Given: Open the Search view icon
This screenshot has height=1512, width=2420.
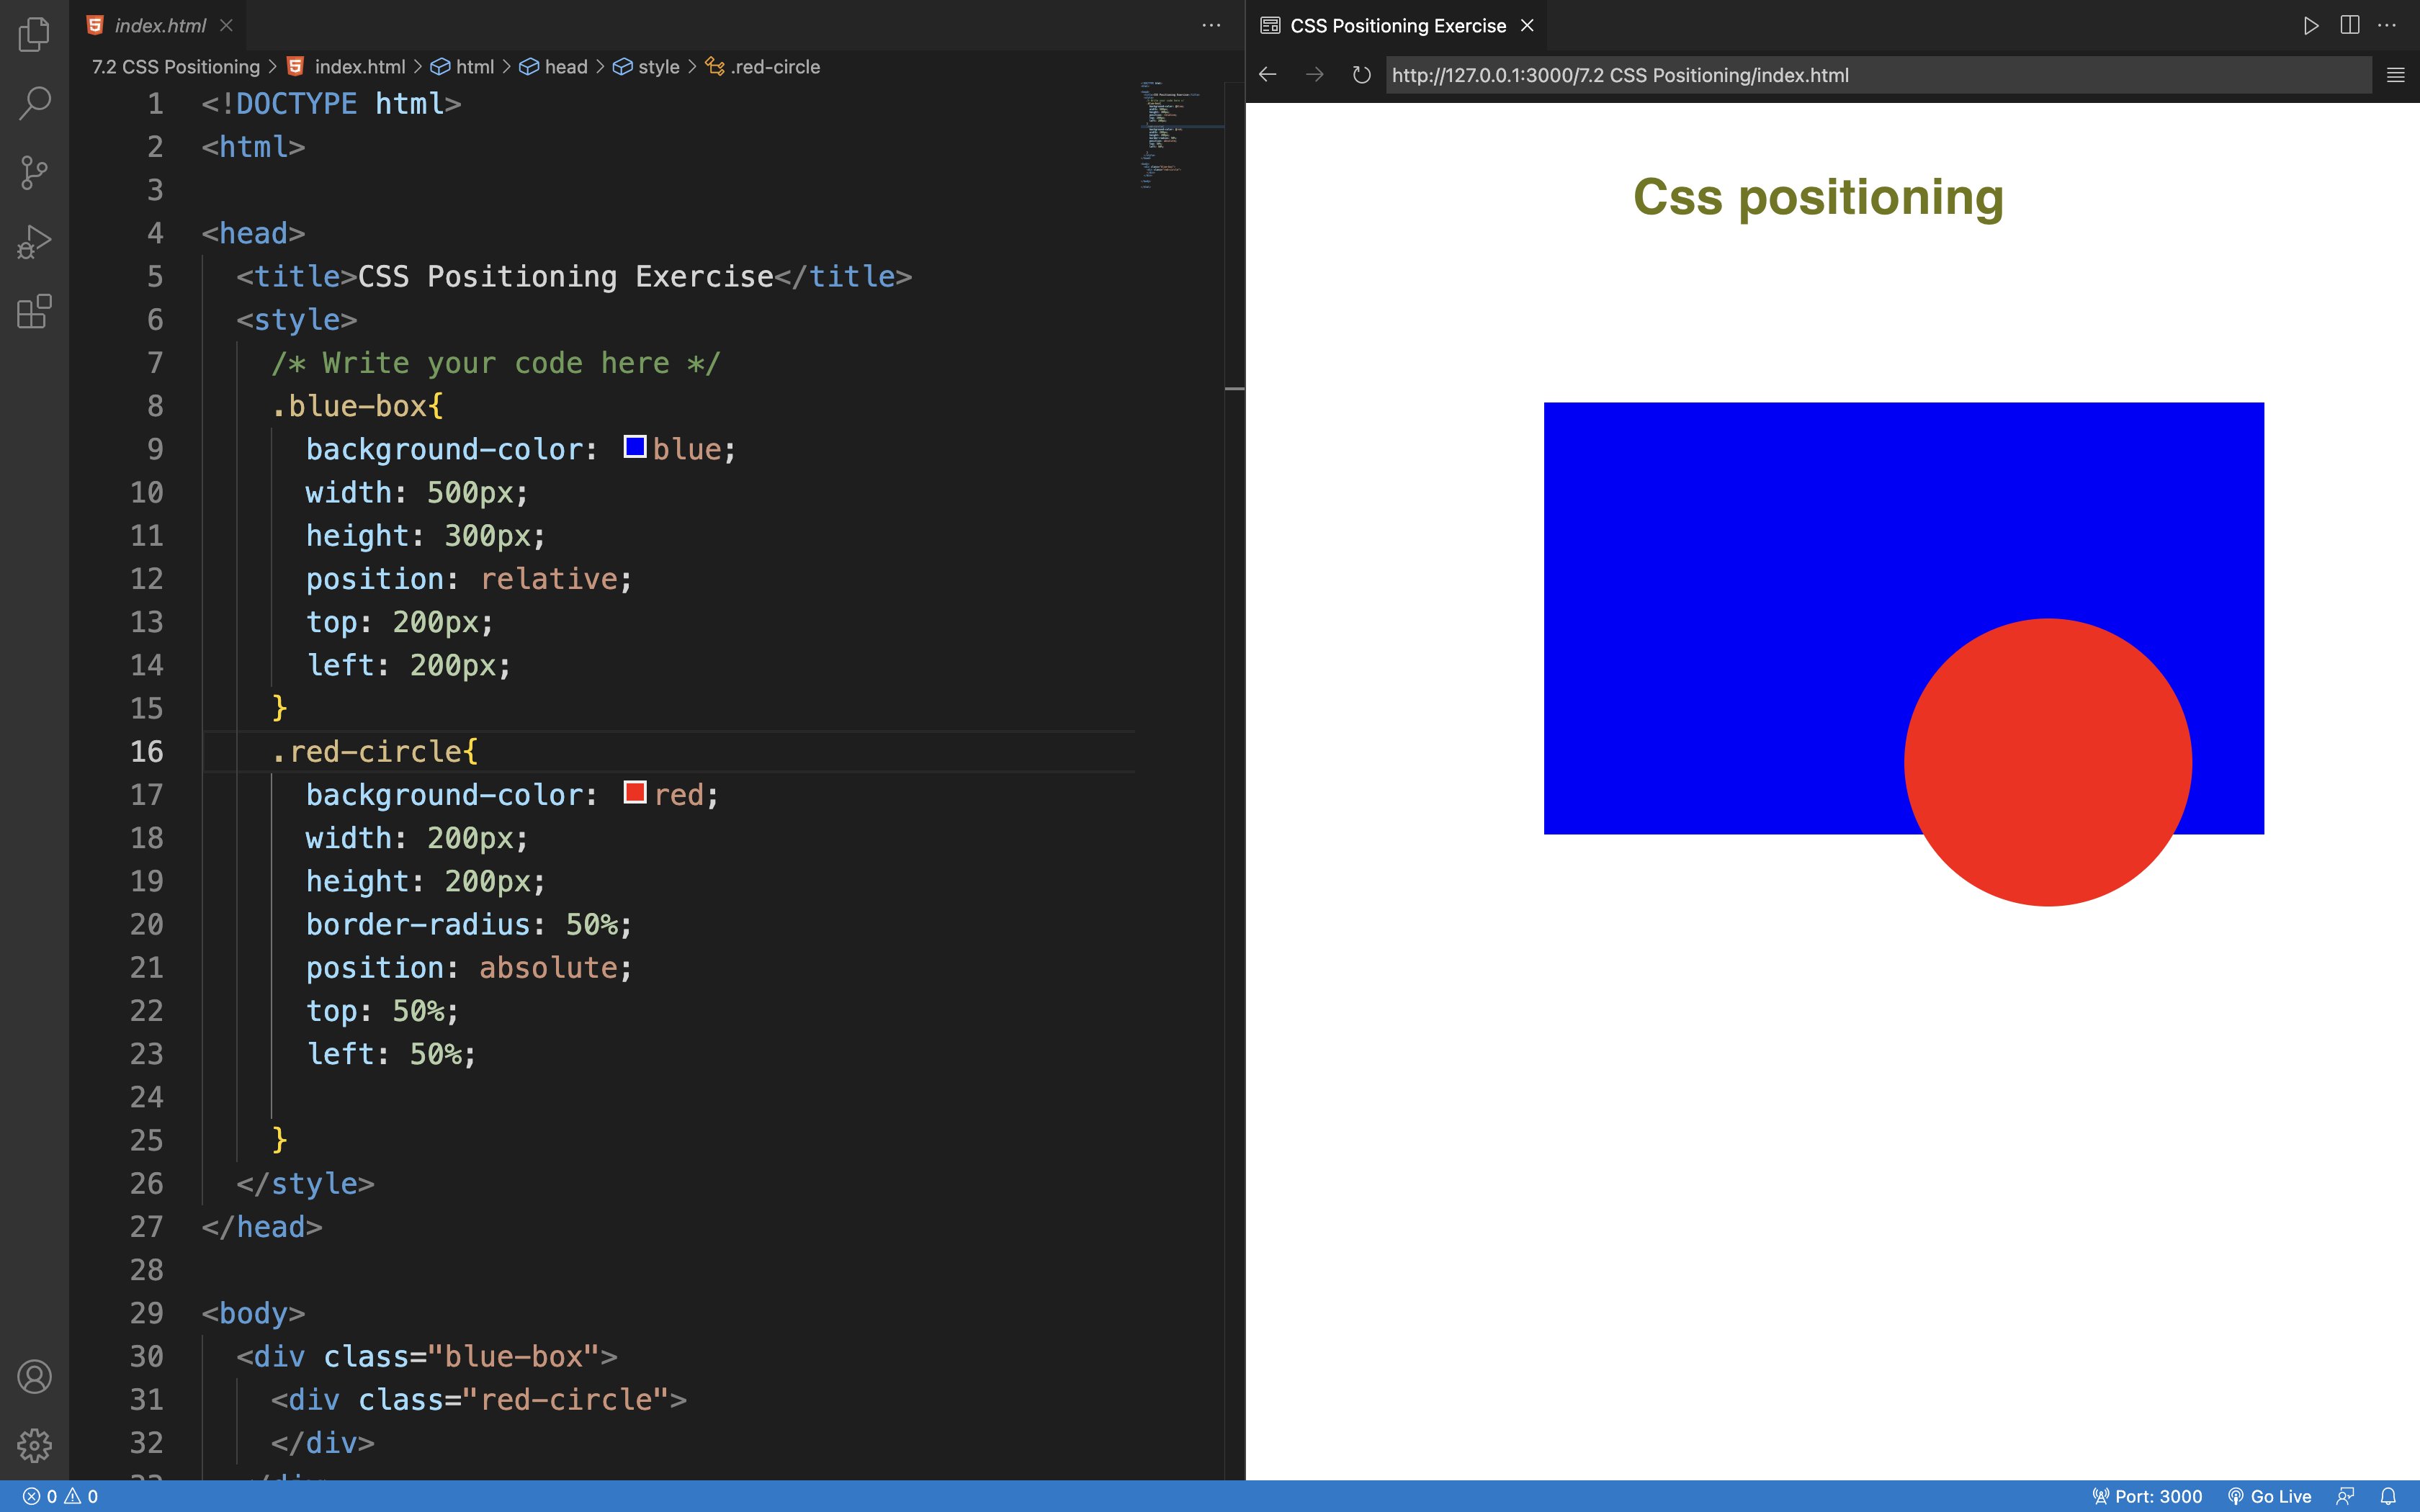Looking at the screenshot, I should point(34,103).
